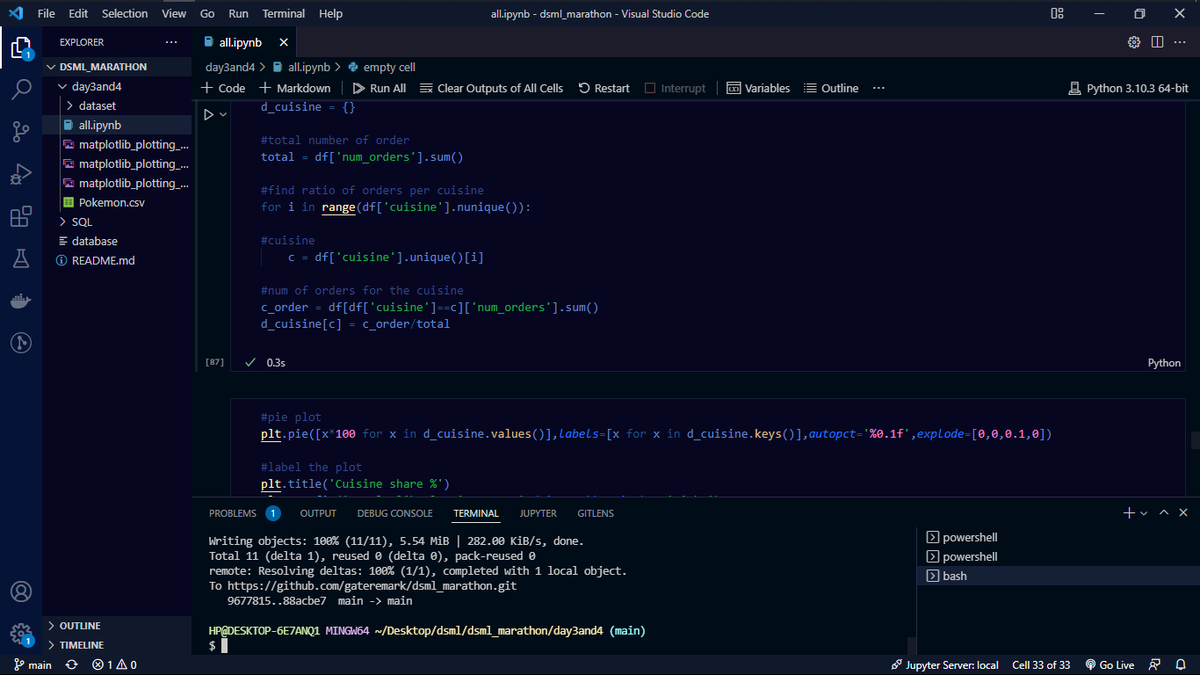Maximize the terminal panel size
This screenshot has width=1200, height=675.
coord(1164,513)
